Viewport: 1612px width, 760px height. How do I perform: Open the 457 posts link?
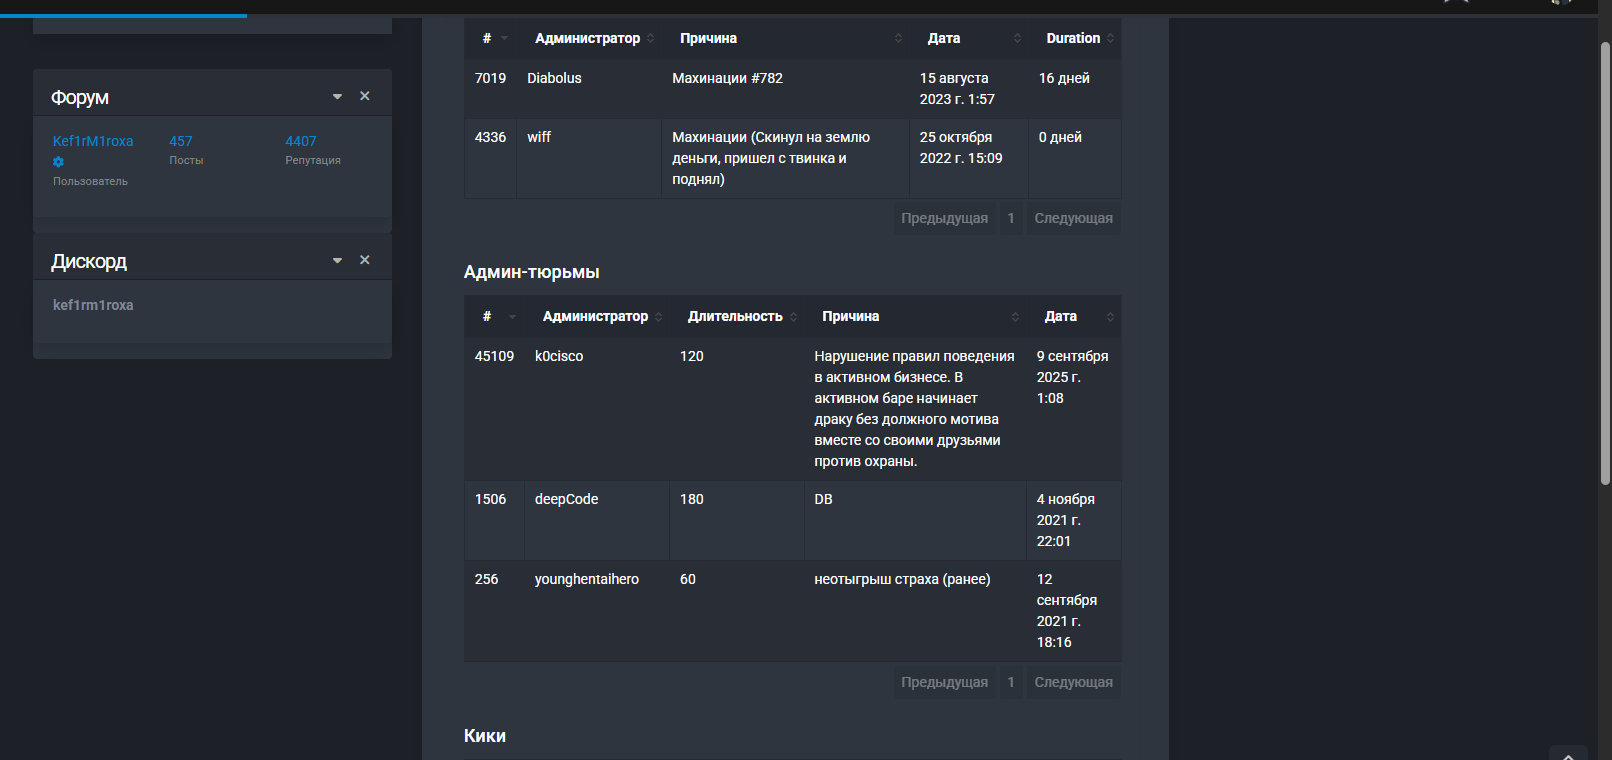click(x=181, y=141)
